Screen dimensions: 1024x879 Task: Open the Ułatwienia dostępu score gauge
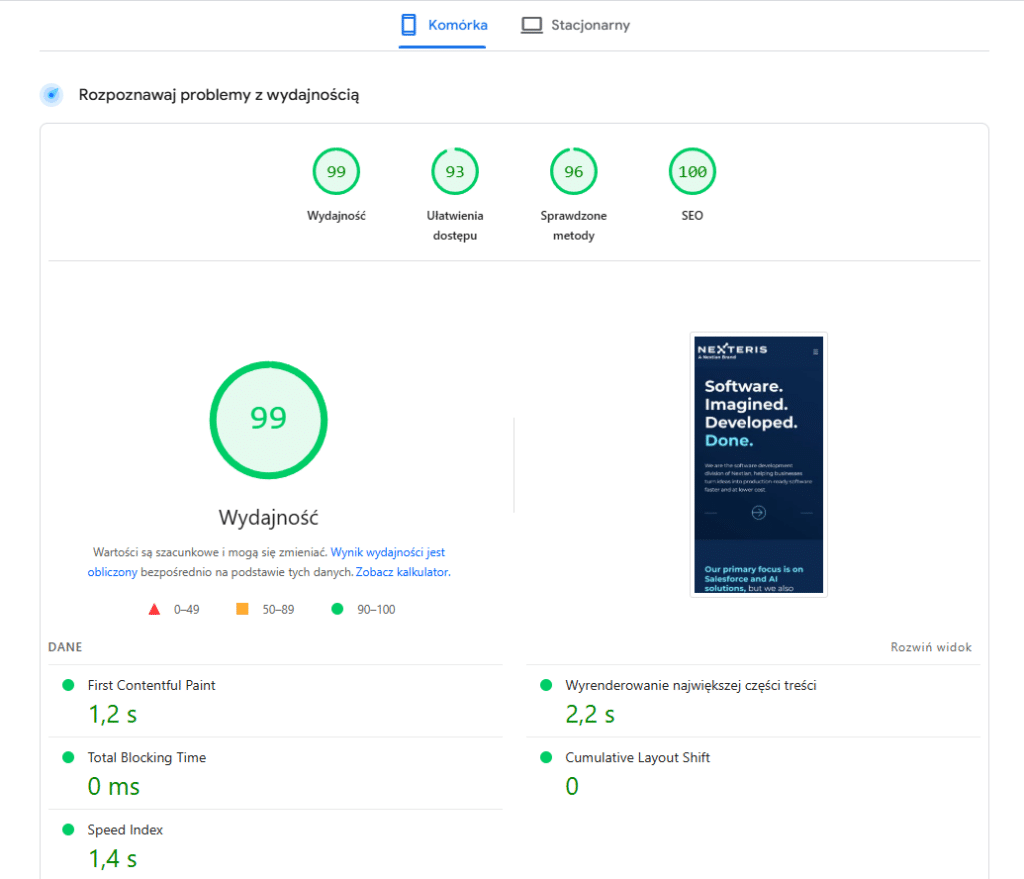(x=455, y=171)
